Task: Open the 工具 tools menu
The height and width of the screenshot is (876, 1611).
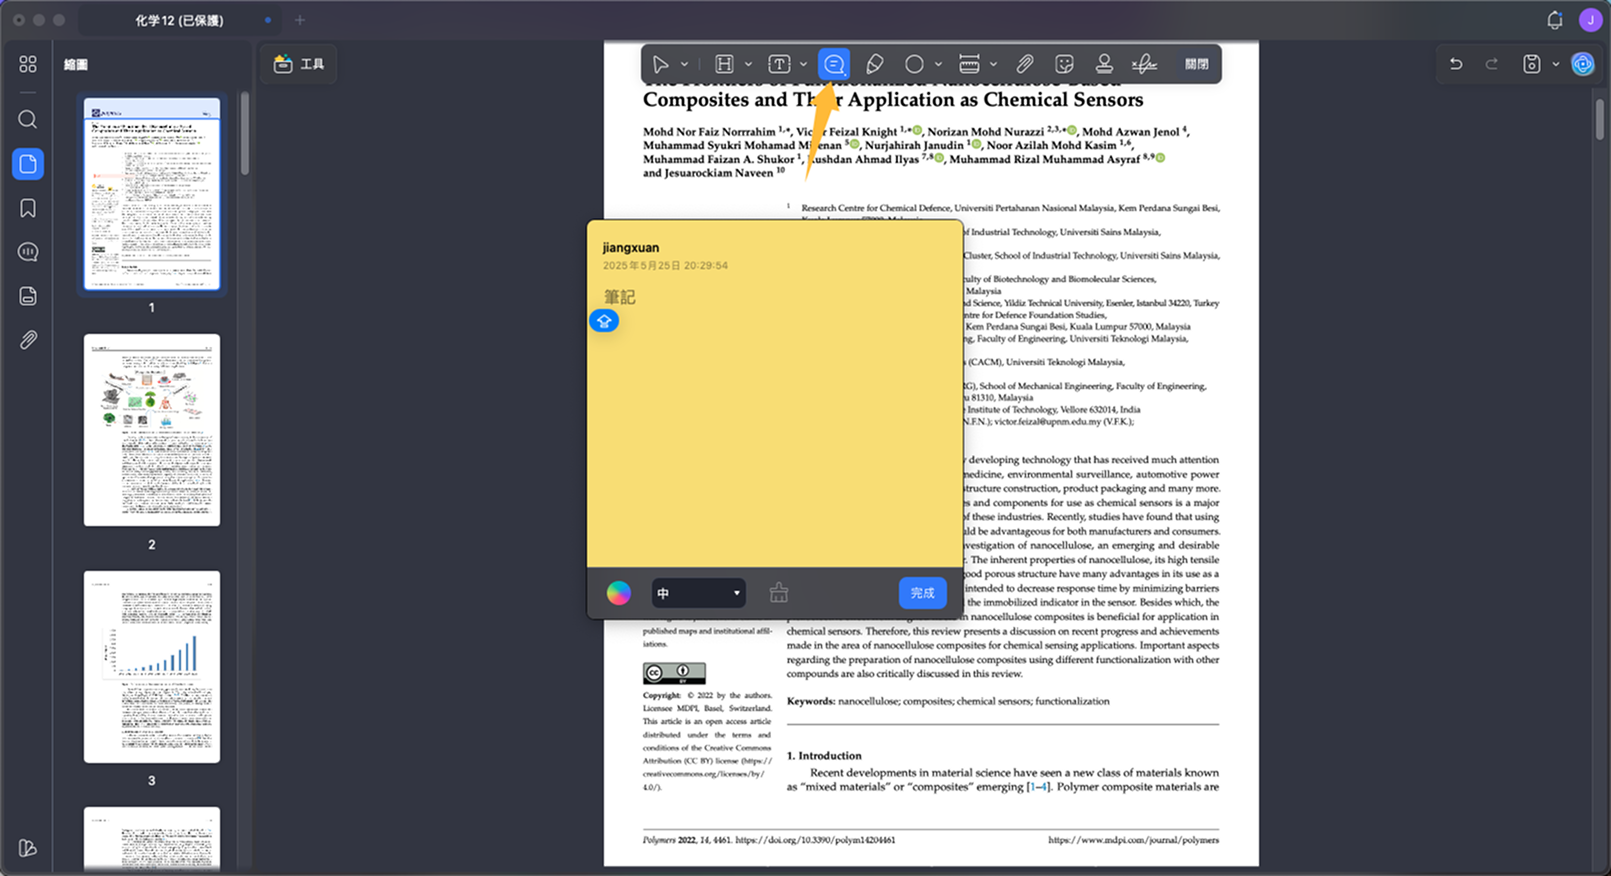Action: [299, 64]
